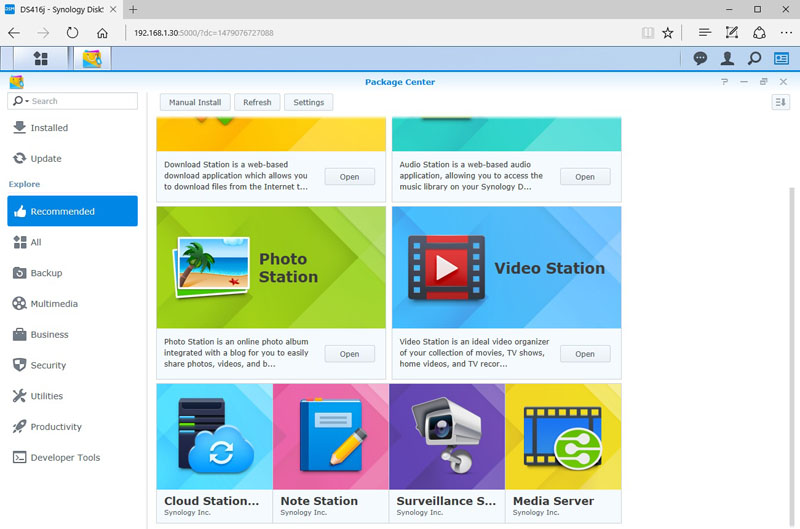
Task: Open the widgets panel icon
Action: click(x=781, y=59)
